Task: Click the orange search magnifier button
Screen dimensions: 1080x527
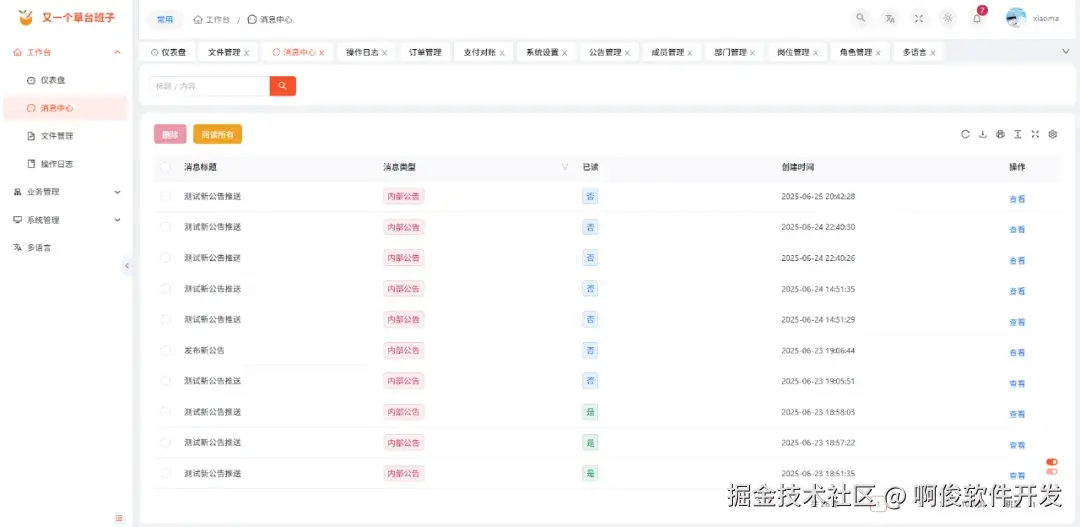Action: (282, 86)
